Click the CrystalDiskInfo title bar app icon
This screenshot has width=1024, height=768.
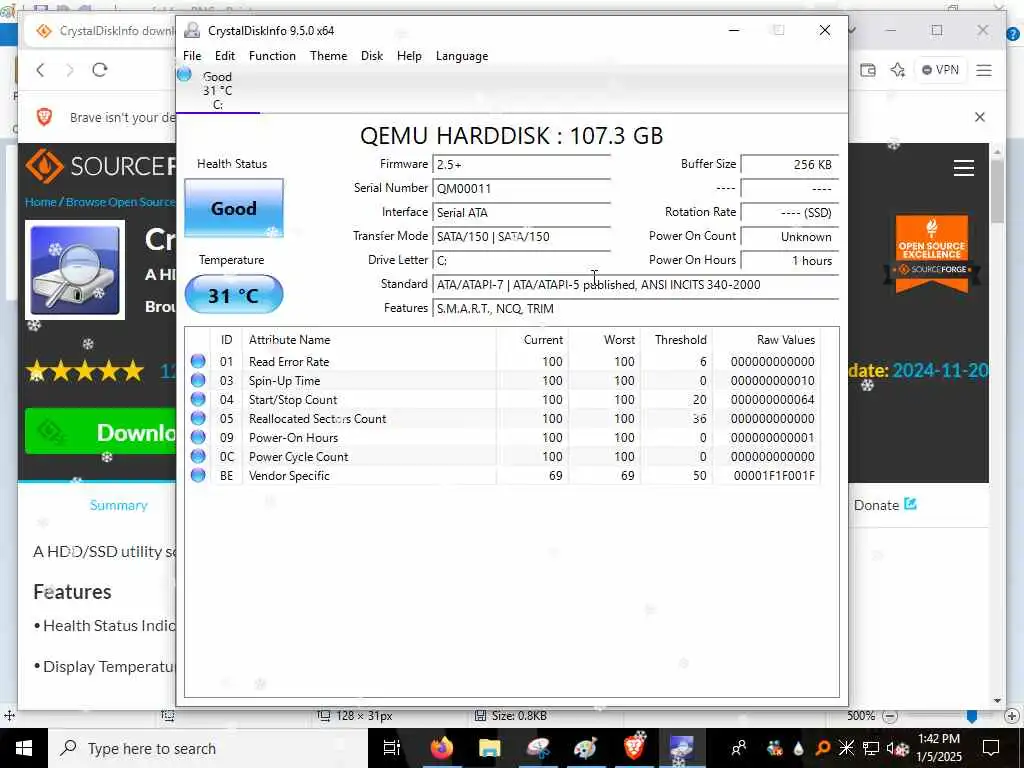click(192, 30)
